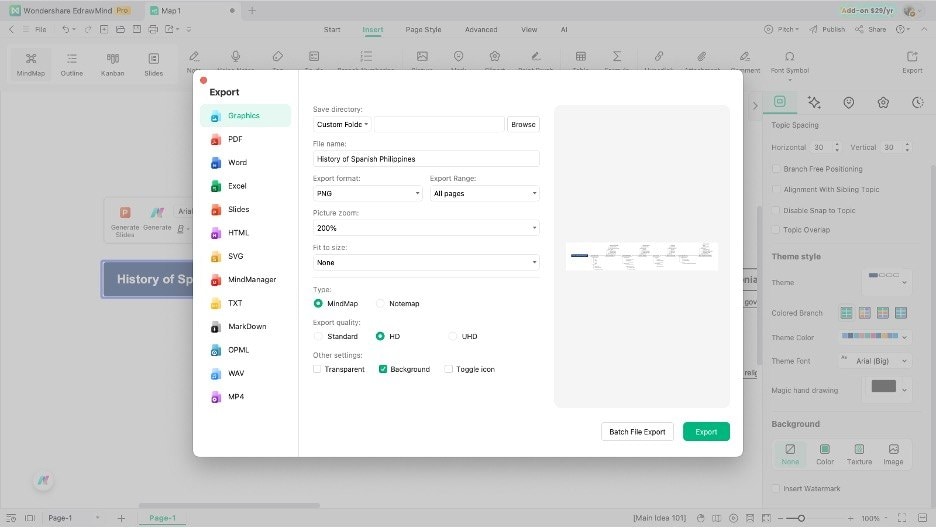Open the AI sparkle panel icon
The width and height of the screenshot is (936, 528).
[814, 103]
